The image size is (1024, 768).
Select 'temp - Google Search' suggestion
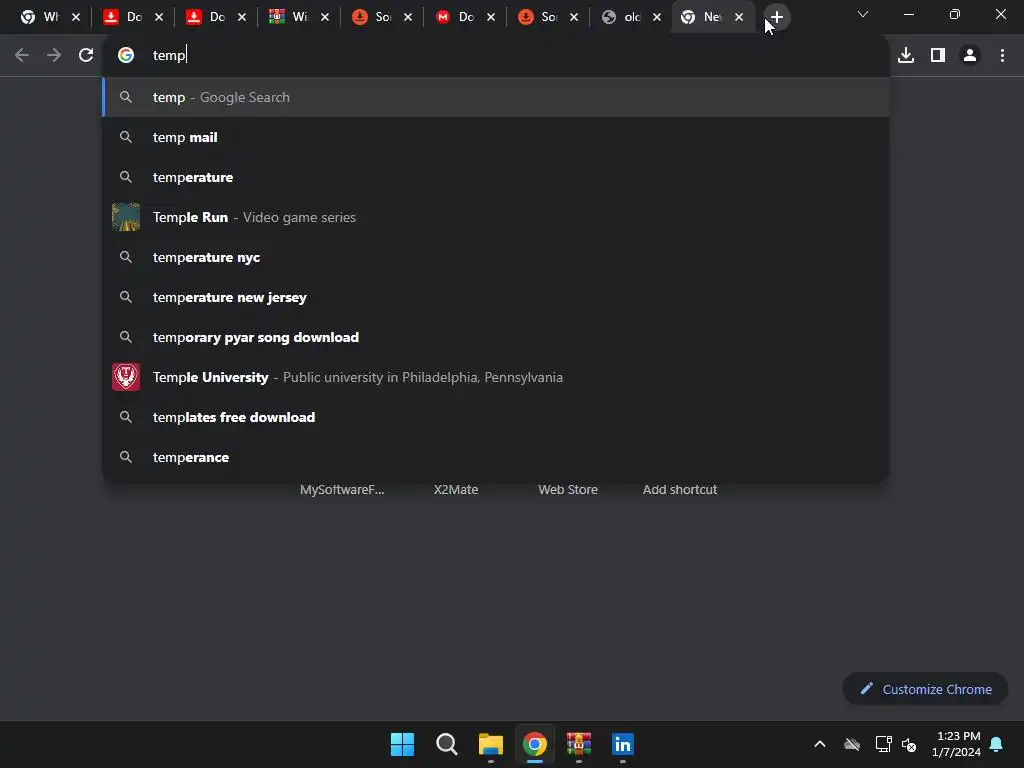pos(496,97)
